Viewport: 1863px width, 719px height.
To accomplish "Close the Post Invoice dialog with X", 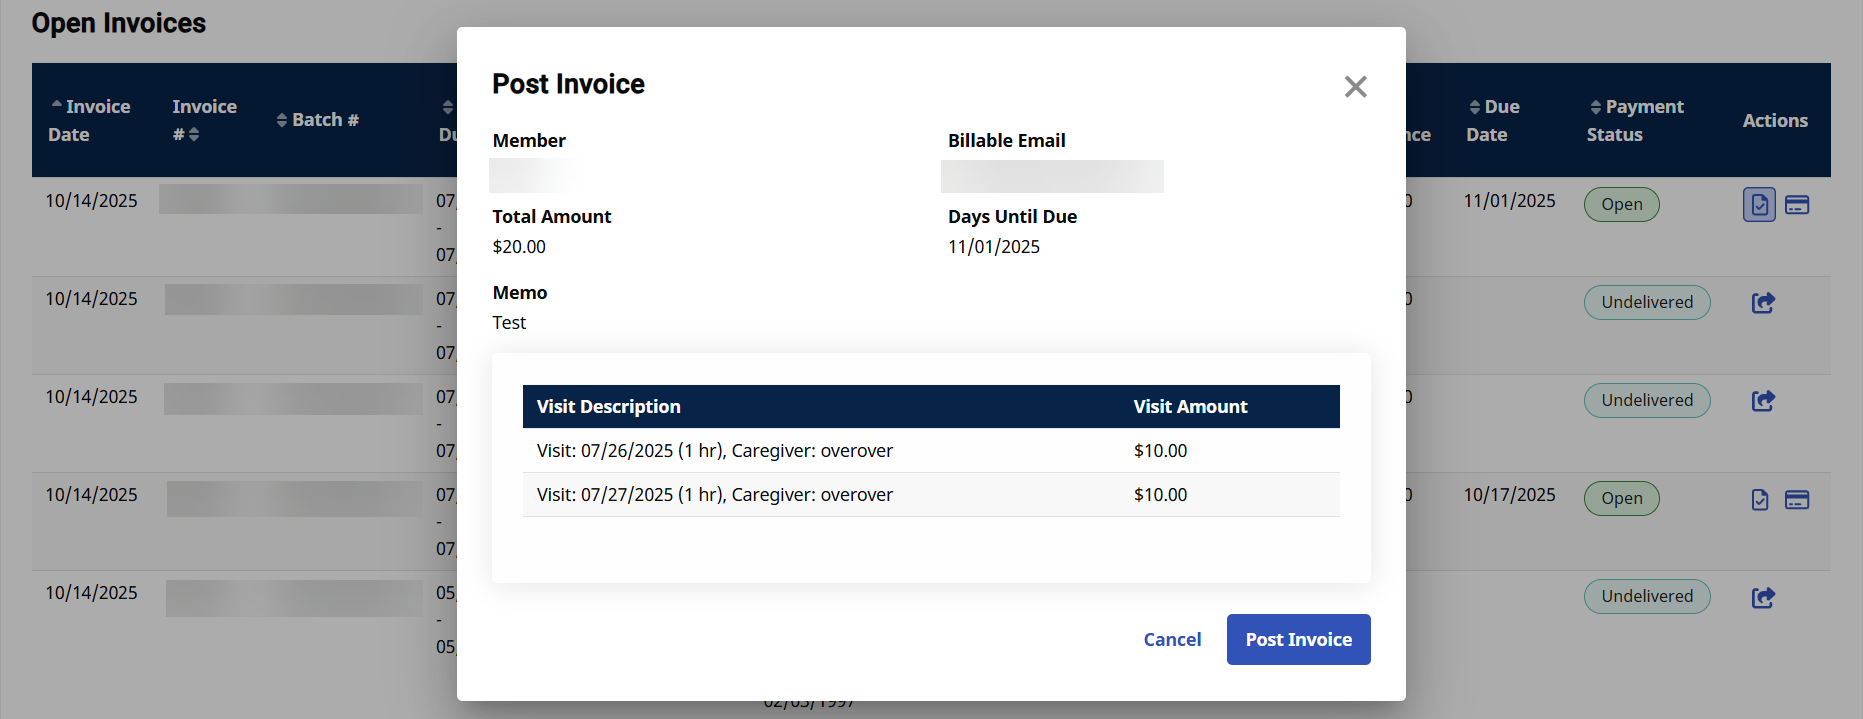I will point(1355,87).
